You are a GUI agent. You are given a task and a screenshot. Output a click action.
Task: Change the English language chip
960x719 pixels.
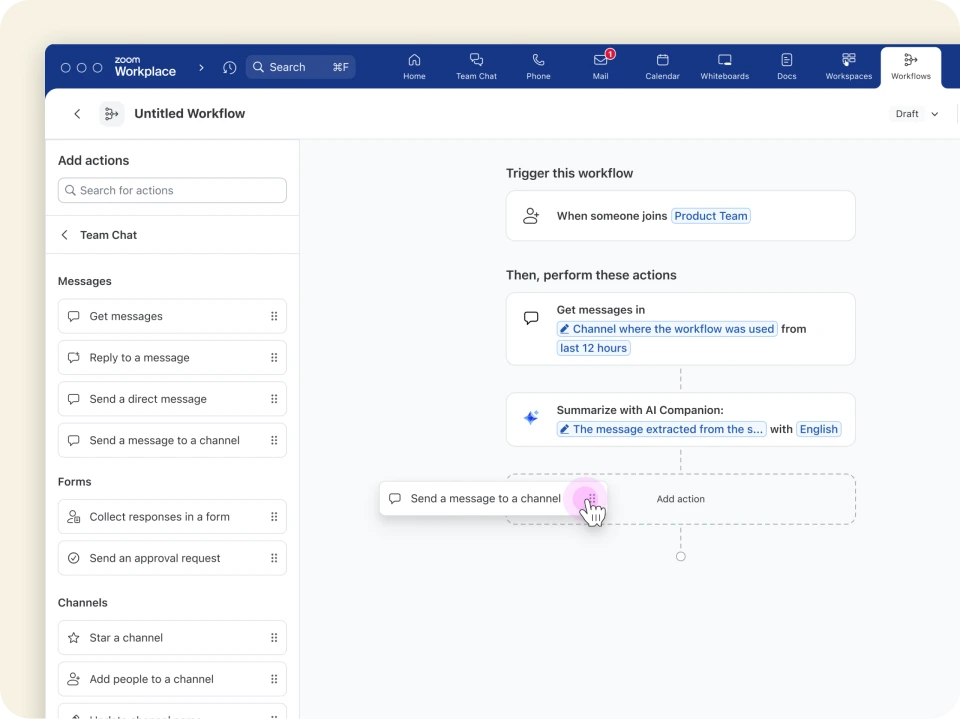[x=819, y=429]
